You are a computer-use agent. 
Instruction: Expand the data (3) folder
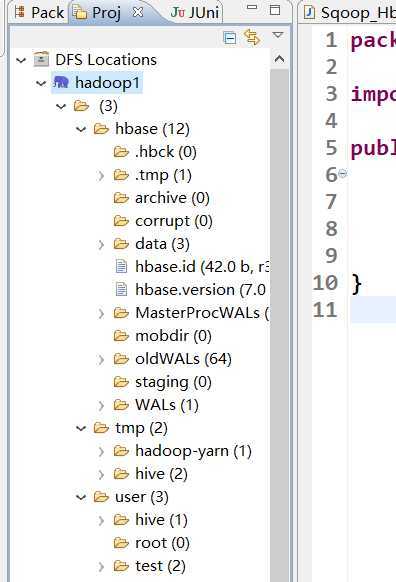101,244
